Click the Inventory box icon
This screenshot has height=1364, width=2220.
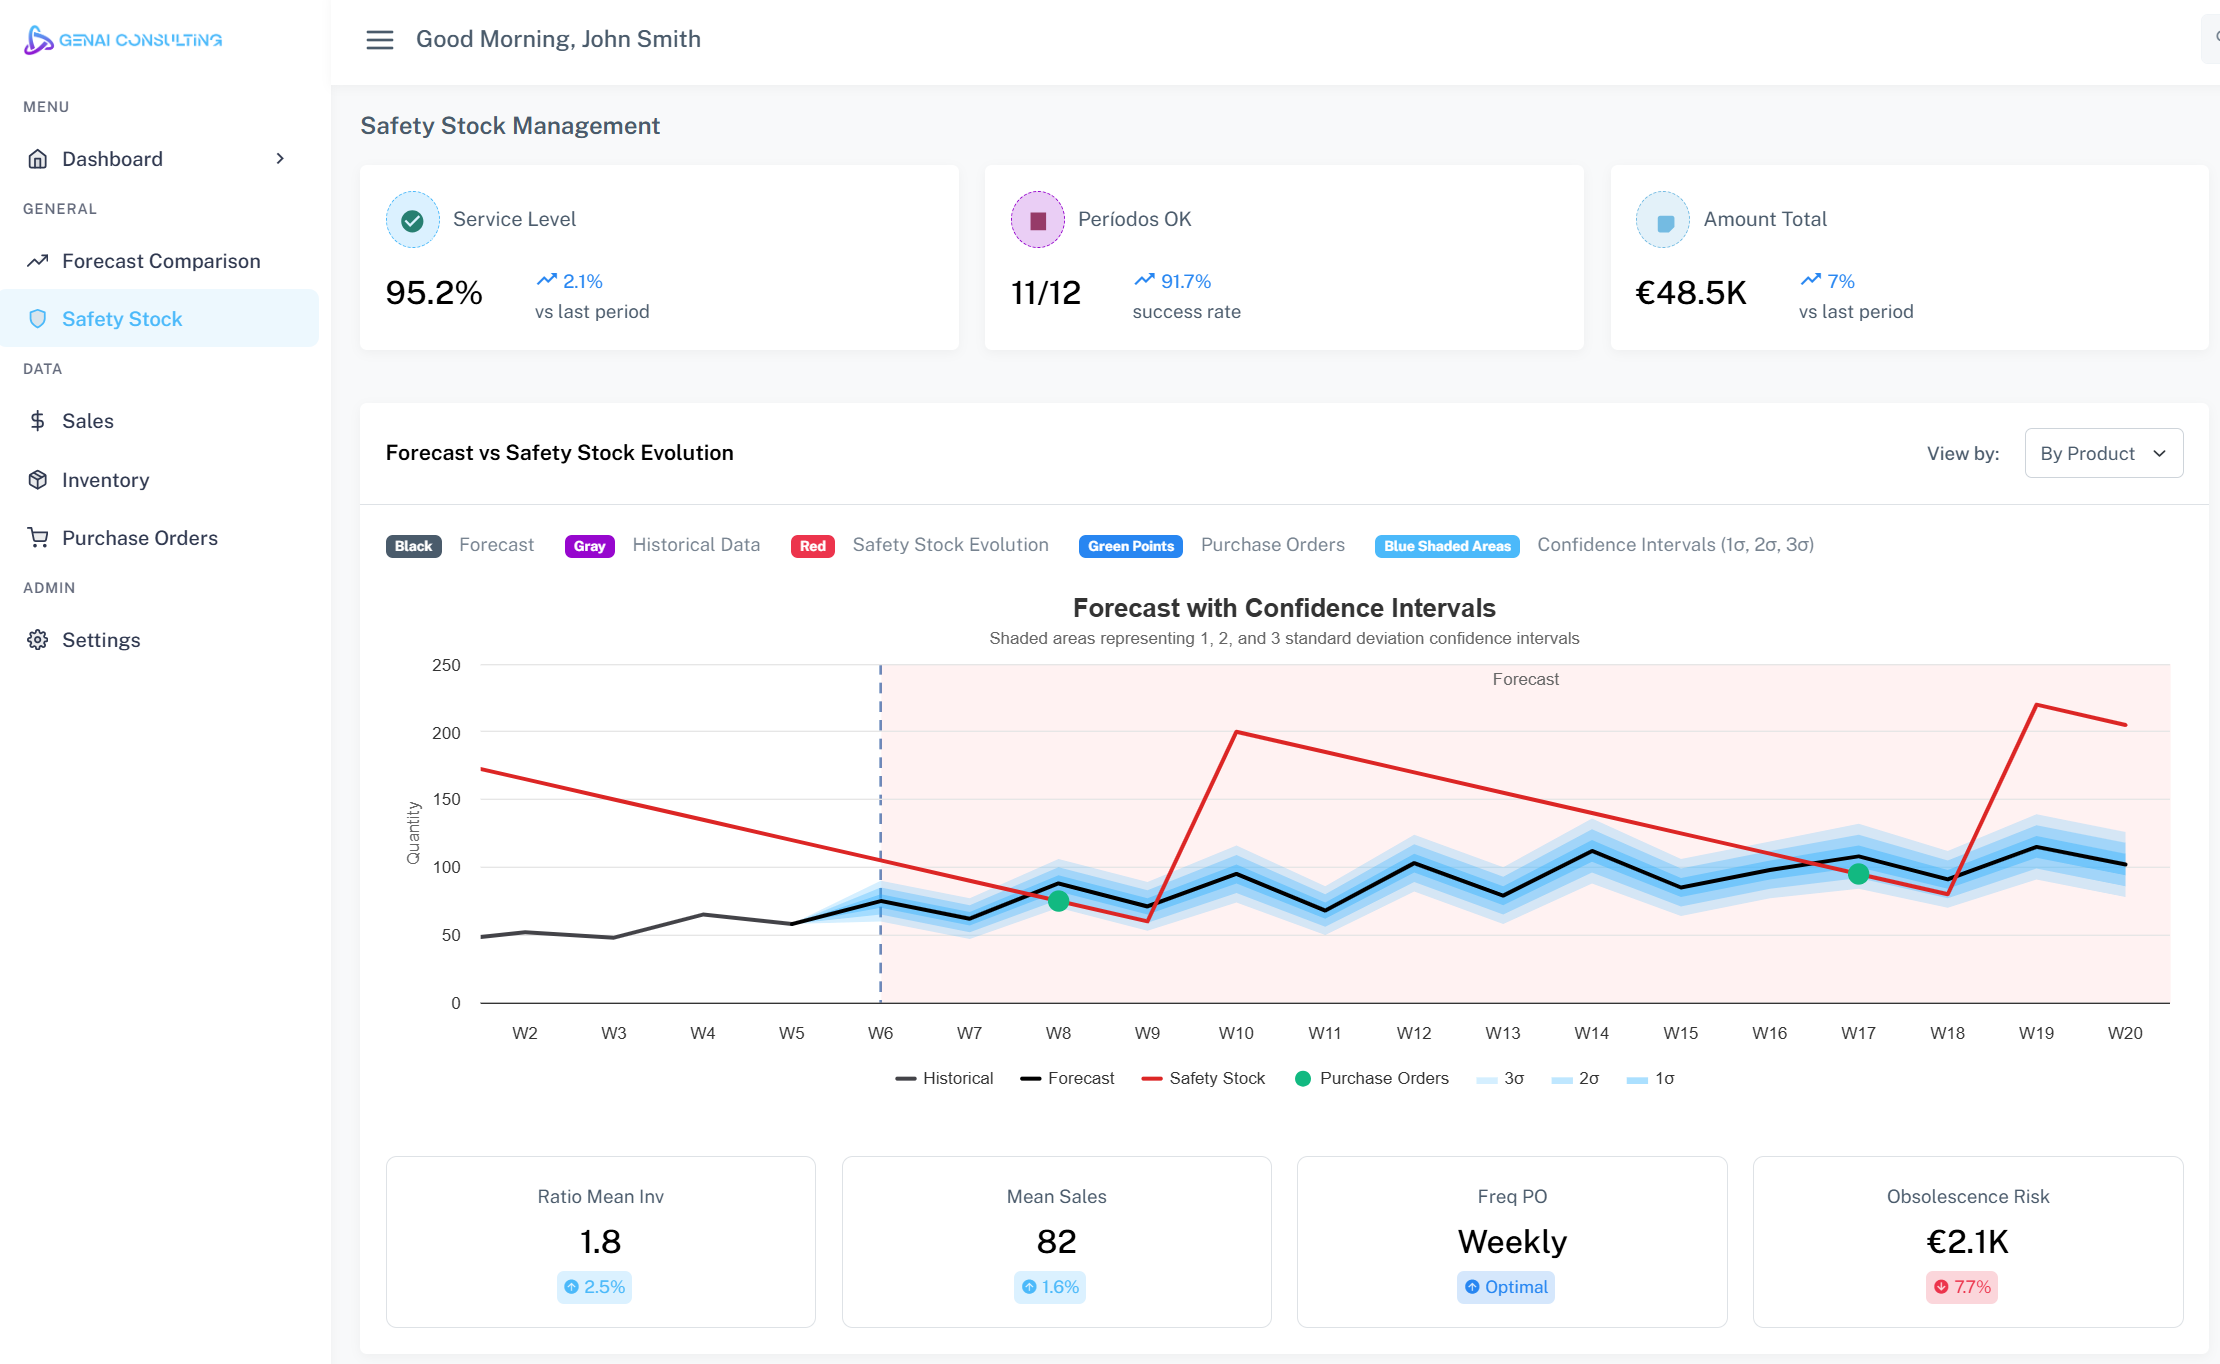click(x=38, y=480)
